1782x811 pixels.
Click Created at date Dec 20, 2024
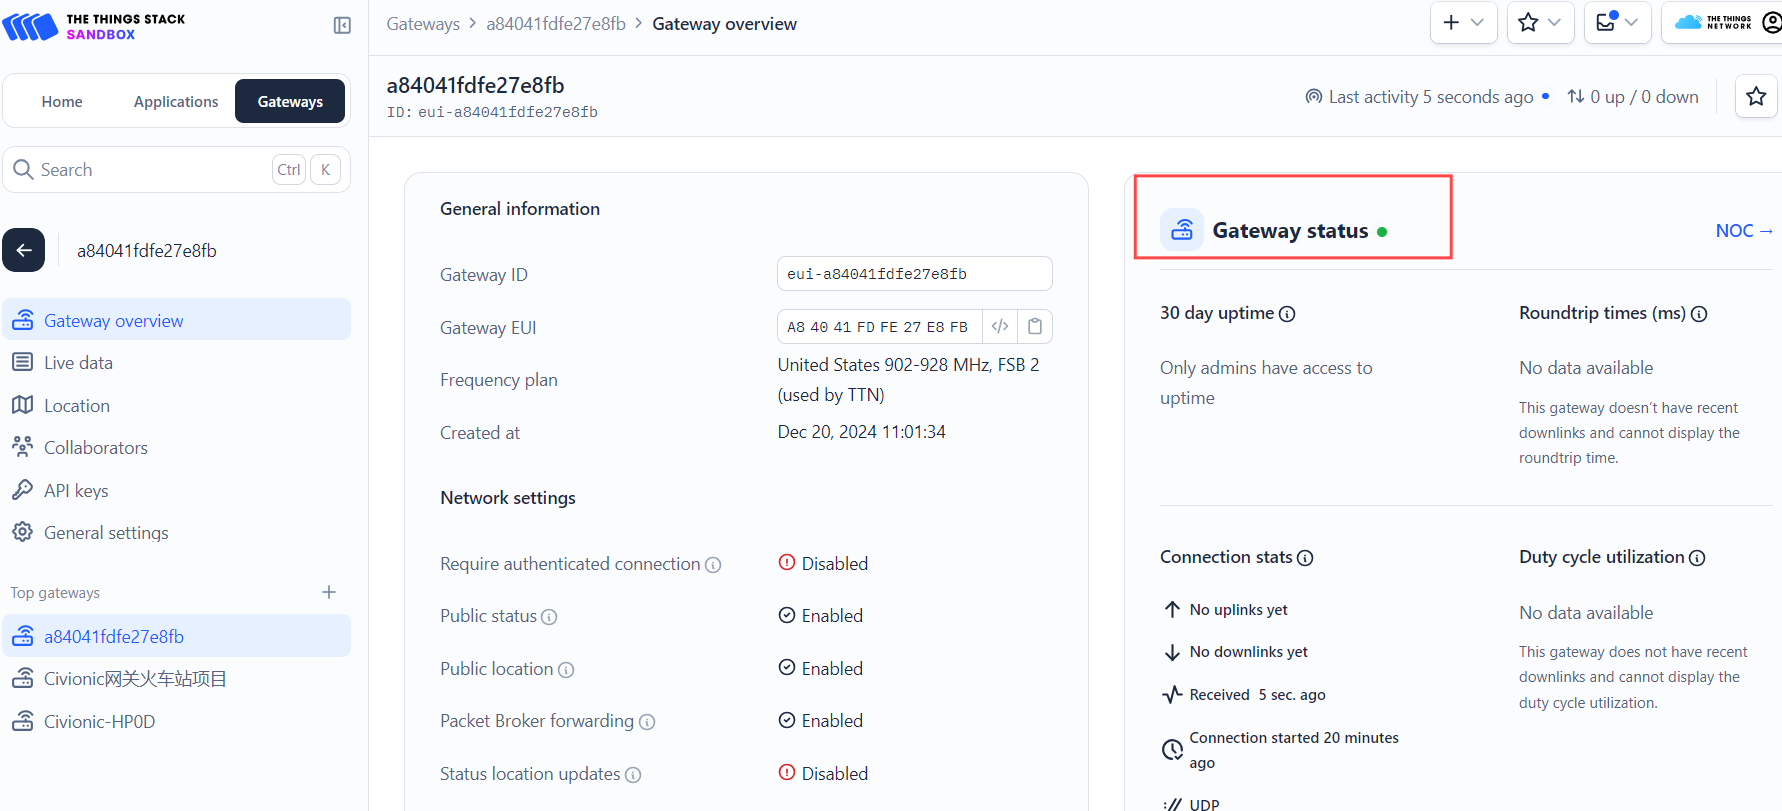tap(862, 432)
